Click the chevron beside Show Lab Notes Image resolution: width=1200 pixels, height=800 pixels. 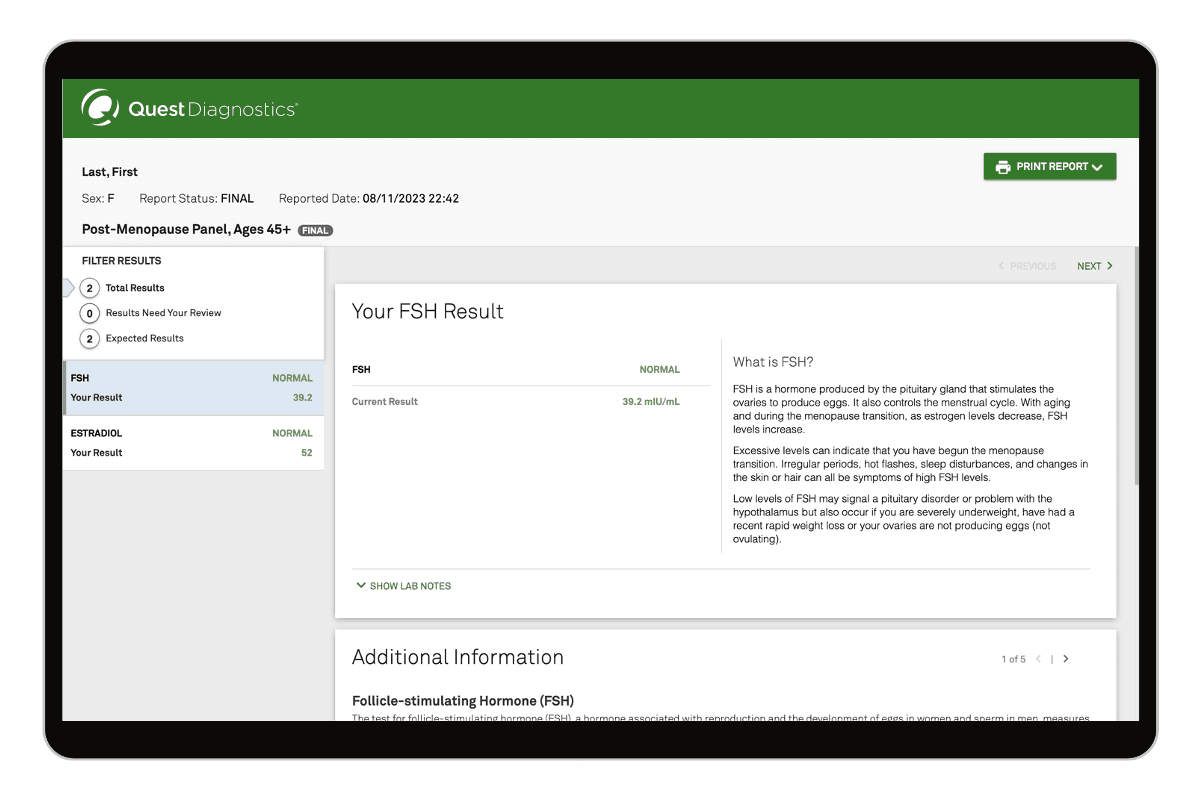click(361, 586)
